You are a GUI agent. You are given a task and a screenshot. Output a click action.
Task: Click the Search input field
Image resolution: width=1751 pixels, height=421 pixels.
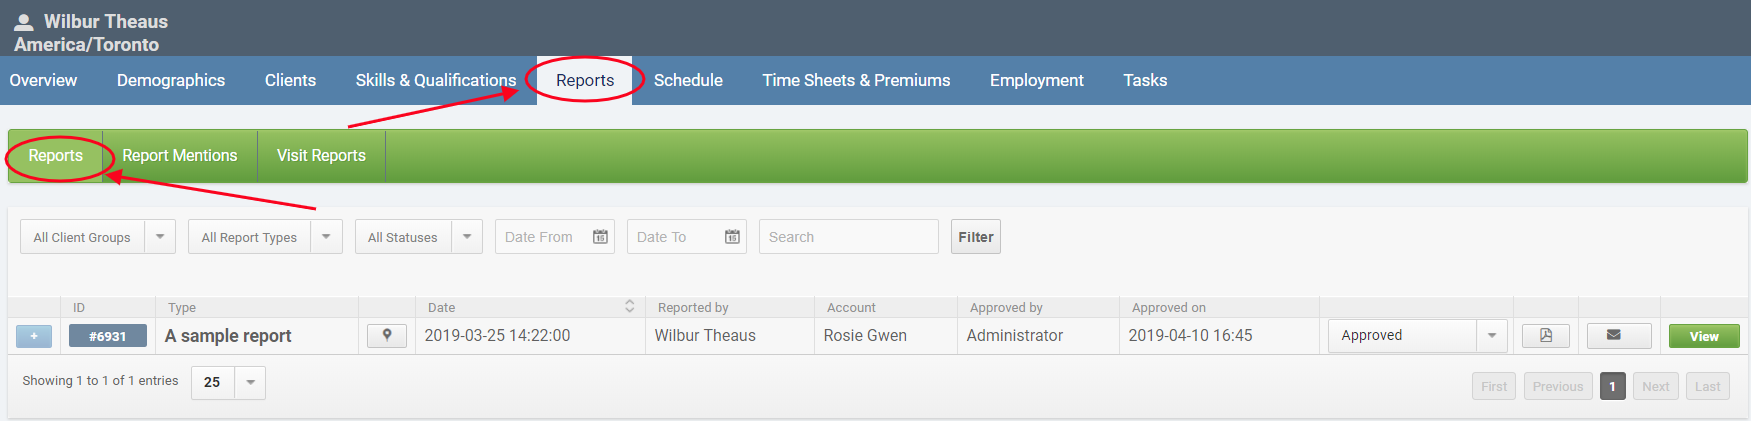[x=848, y=237]
